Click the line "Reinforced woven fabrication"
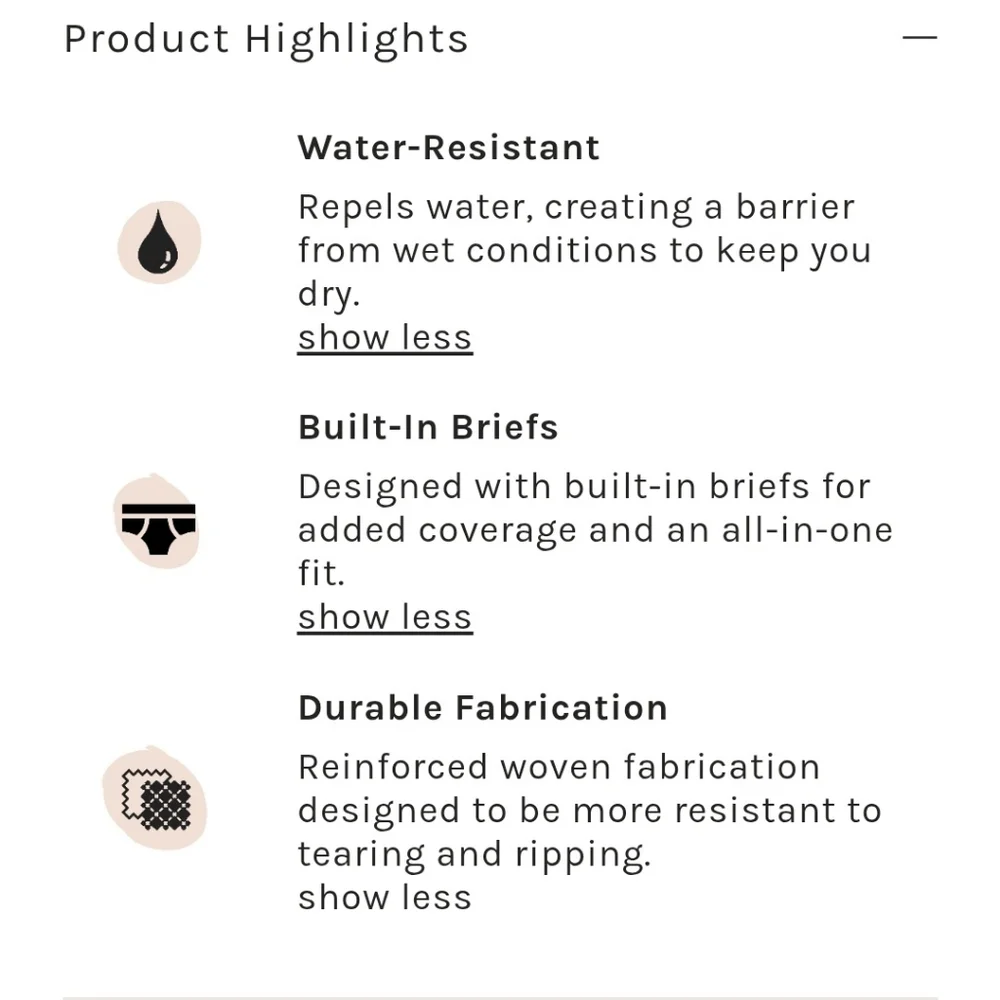Viewport: 1000px width, 1000px height. [x=559, y=767]
